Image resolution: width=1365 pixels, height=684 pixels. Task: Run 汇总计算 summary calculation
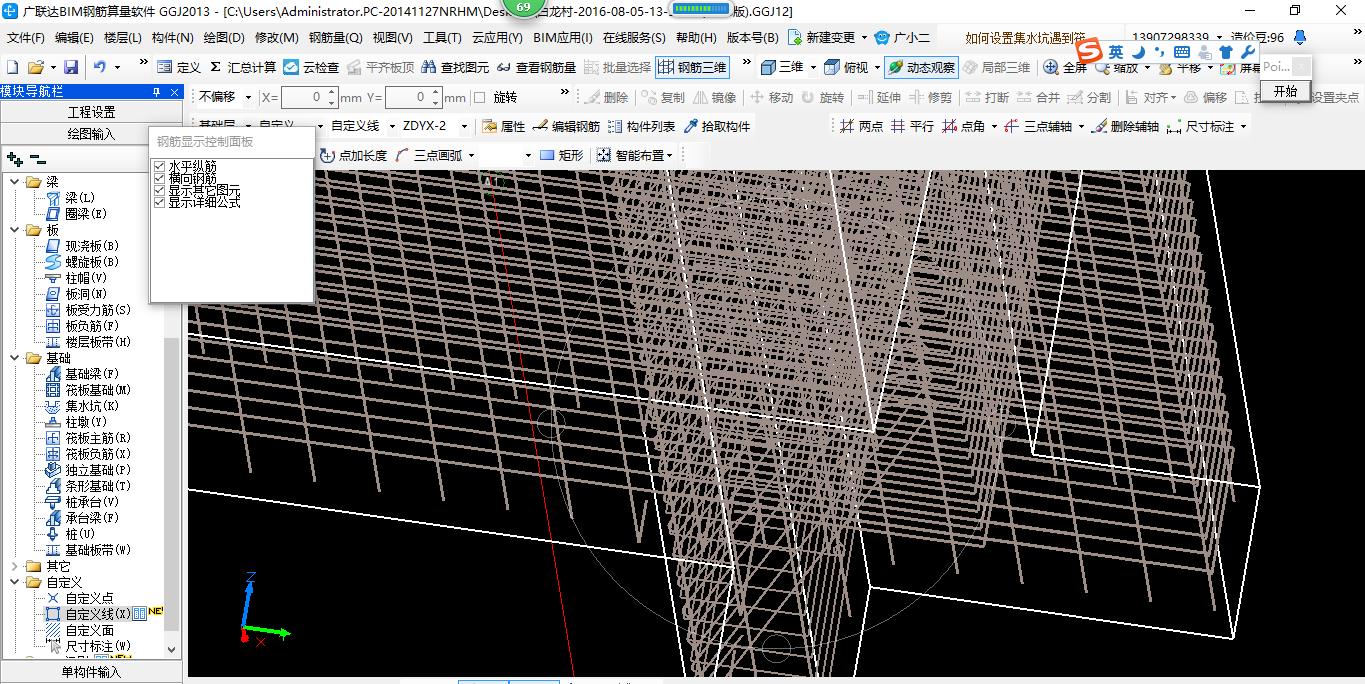click(242, 67)
